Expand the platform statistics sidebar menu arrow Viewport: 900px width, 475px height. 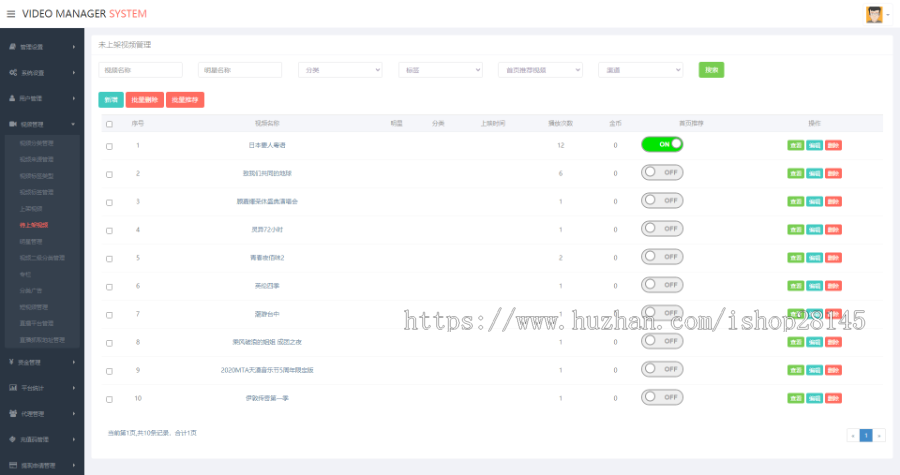[74, 388]
